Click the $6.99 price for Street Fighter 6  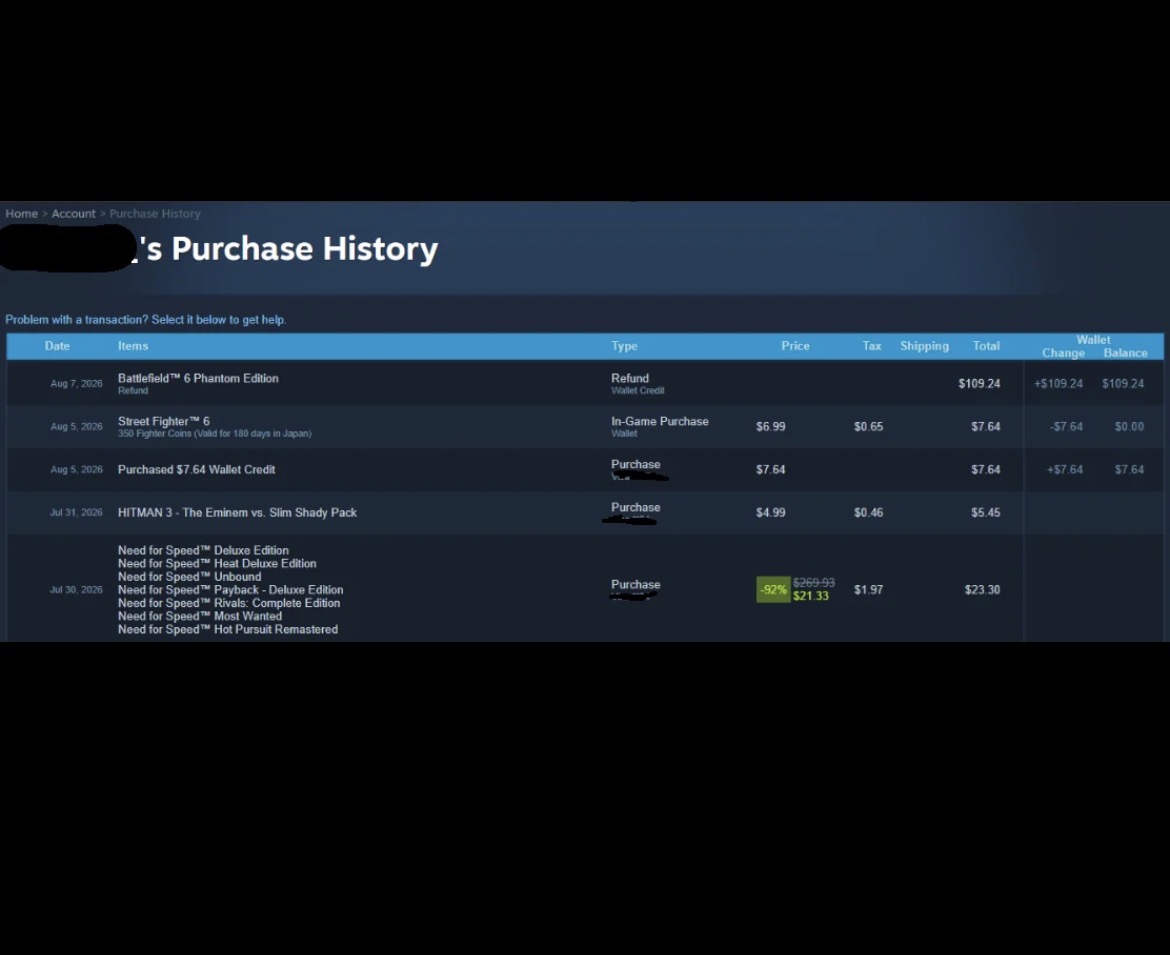pos(771,427)
